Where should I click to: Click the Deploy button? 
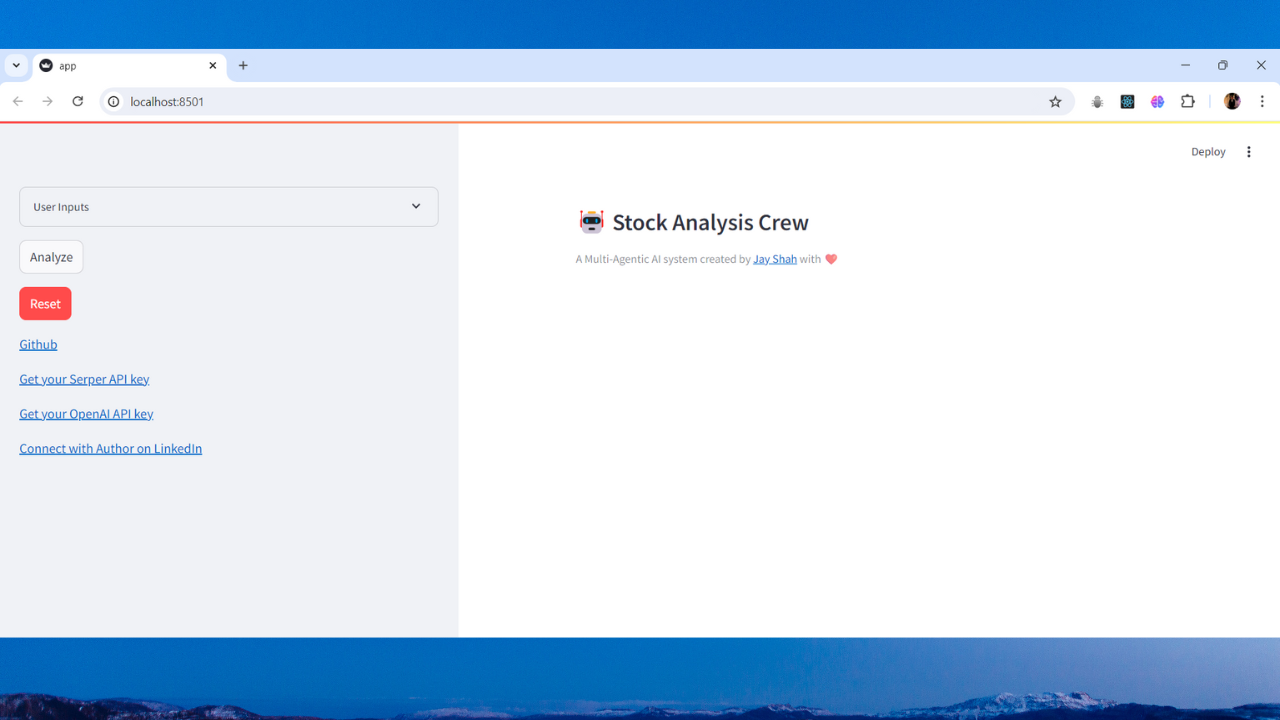point(1208,152)
